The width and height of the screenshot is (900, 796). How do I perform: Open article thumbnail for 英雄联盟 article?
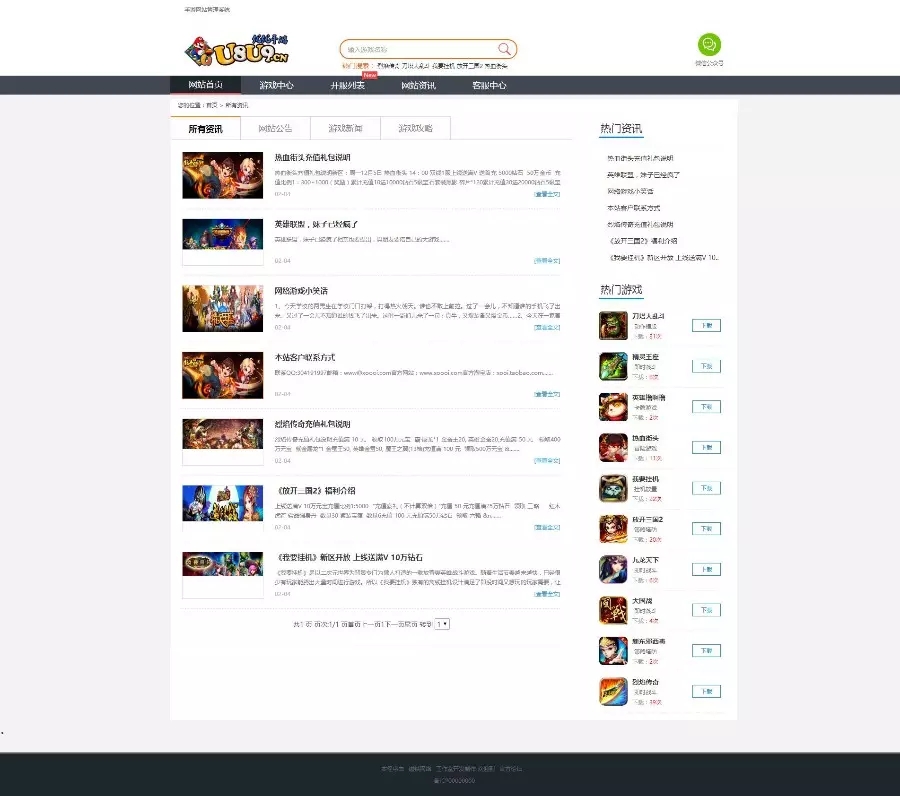coord(223,242)
